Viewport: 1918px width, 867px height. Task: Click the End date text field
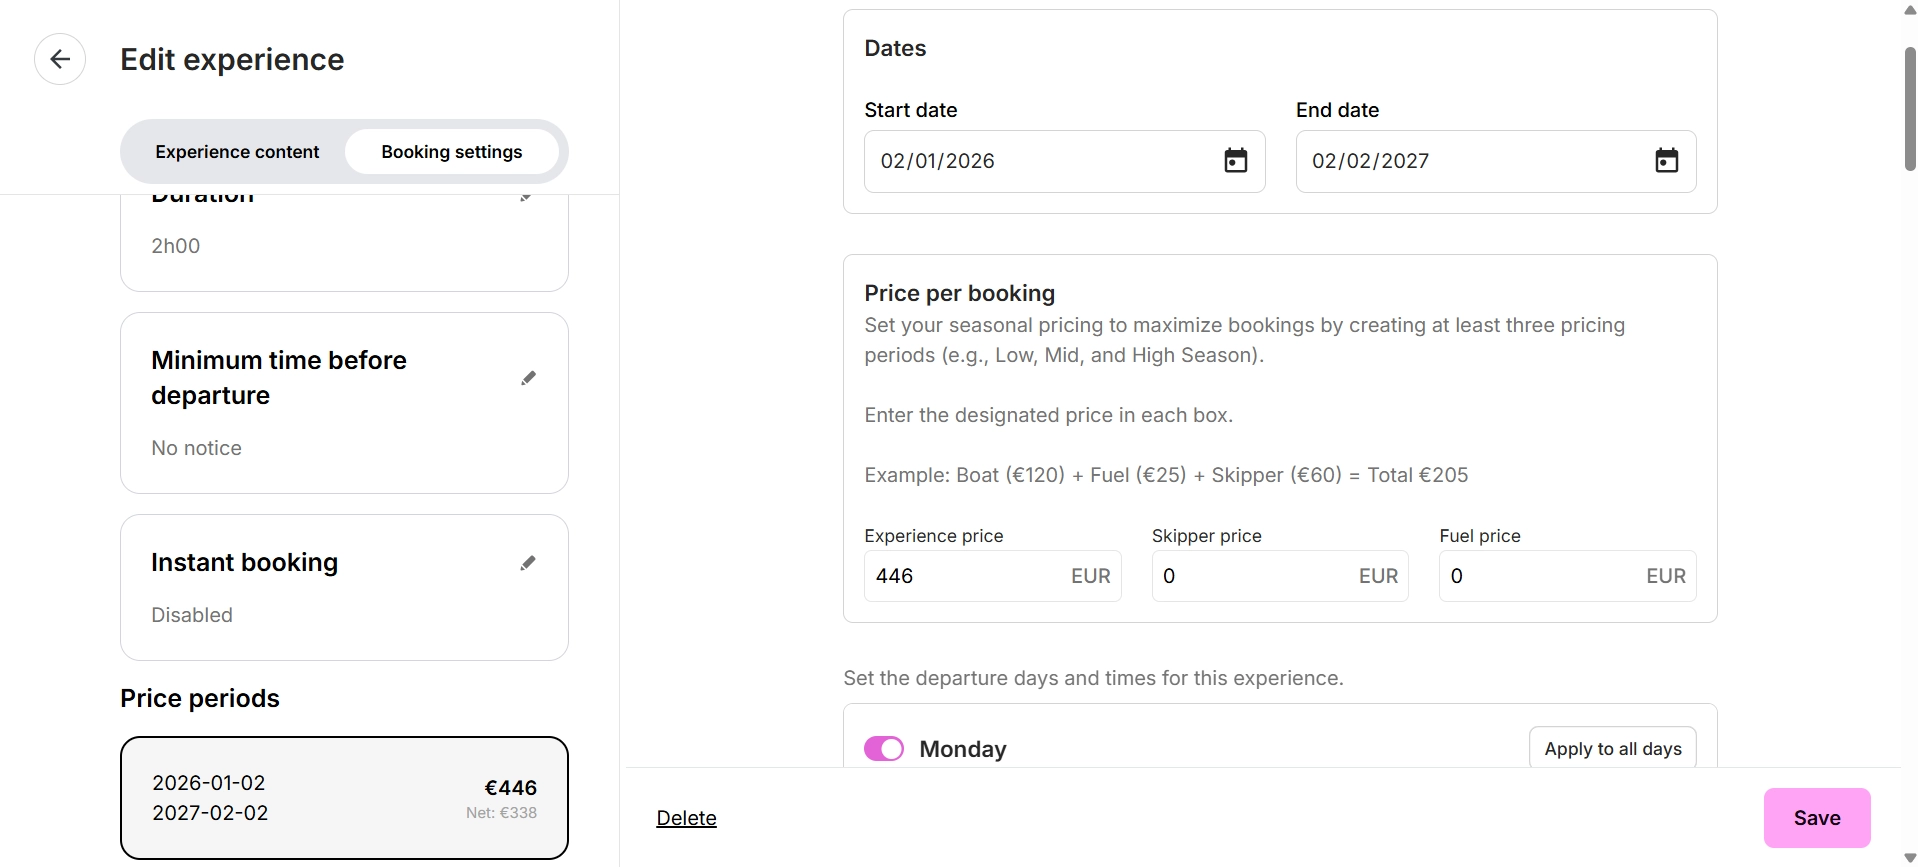[1472, 161]
